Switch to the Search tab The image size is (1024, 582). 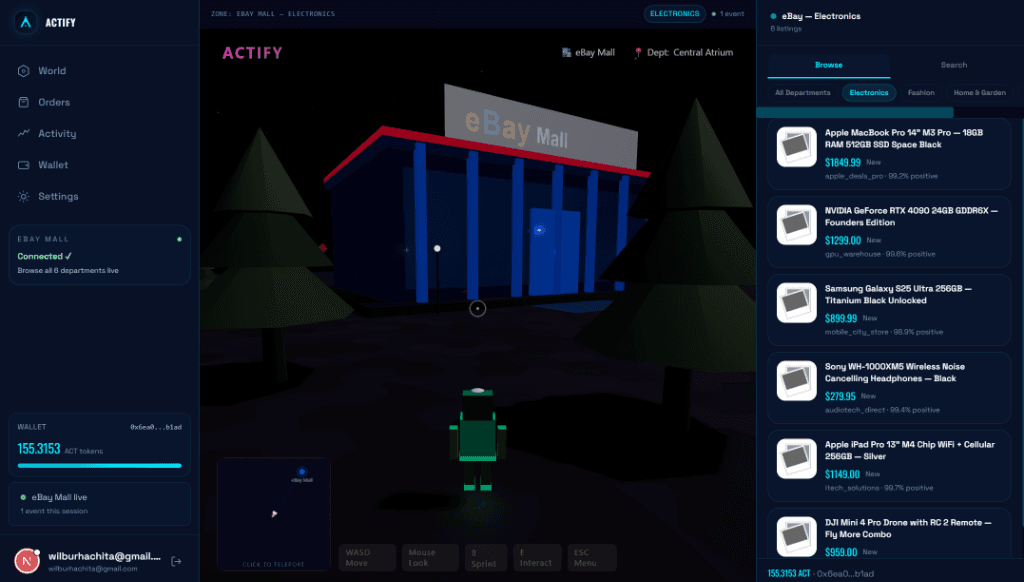[953, 64]
